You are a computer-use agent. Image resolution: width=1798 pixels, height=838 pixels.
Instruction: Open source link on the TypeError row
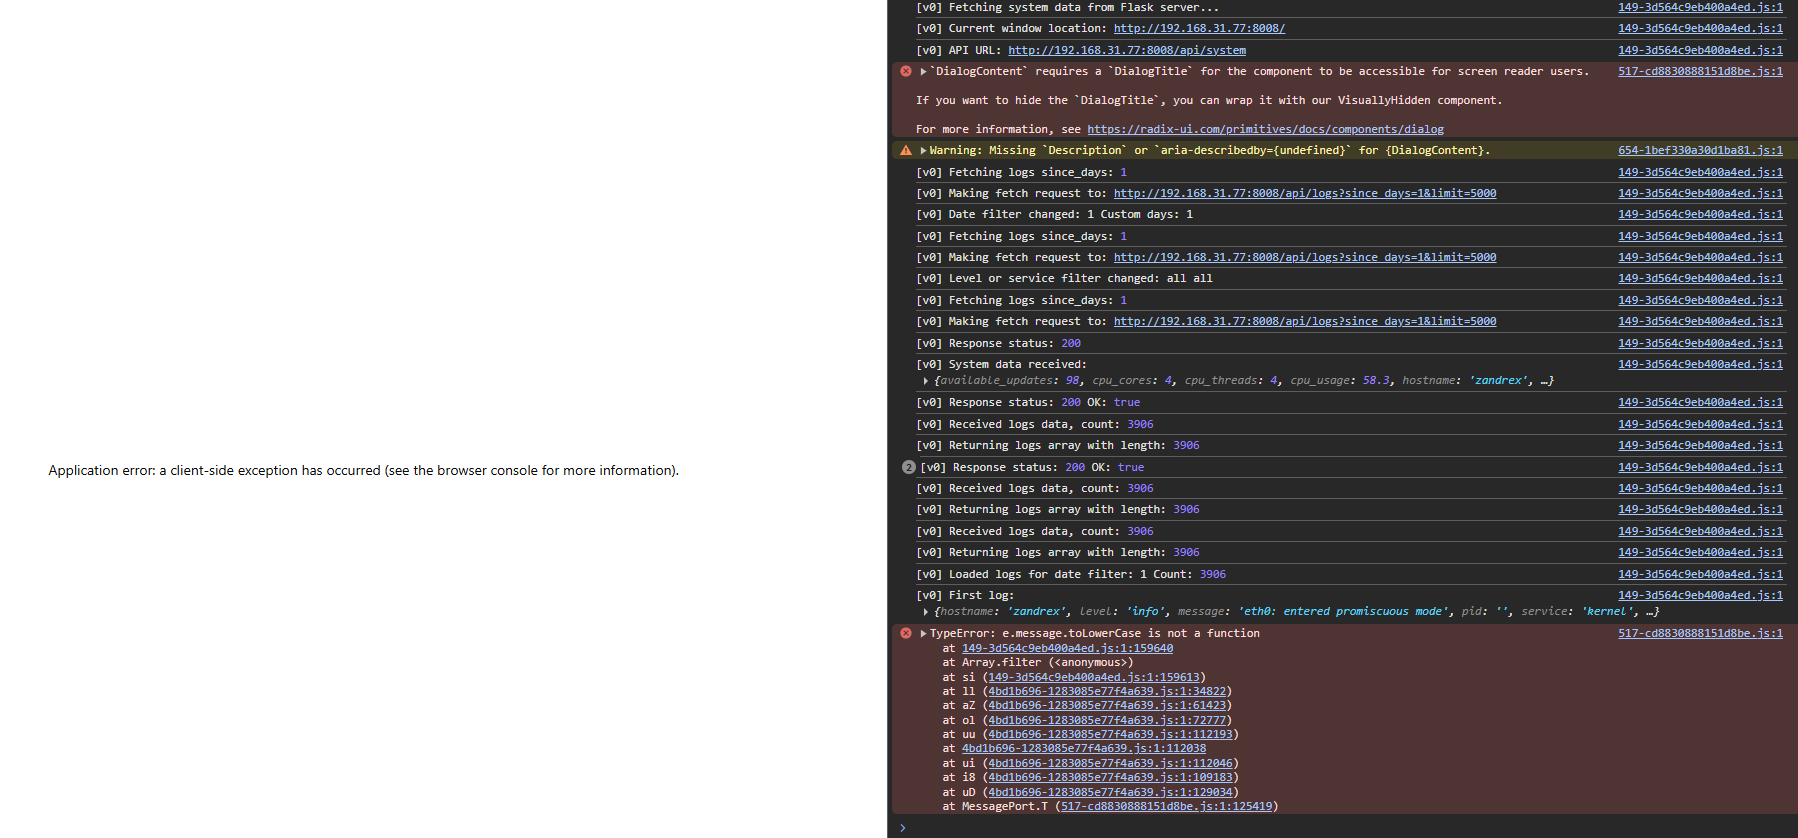click(1700, 634)
